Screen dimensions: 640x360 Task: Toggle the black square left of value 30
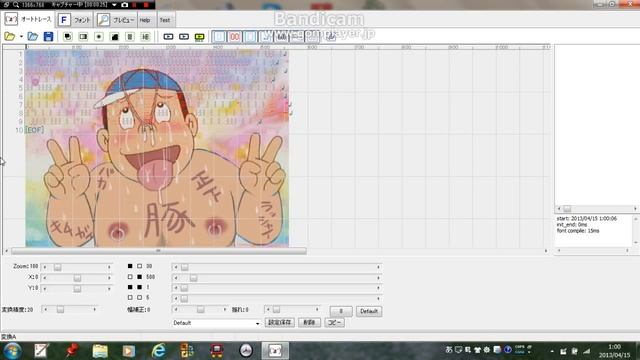coord(130,266)
